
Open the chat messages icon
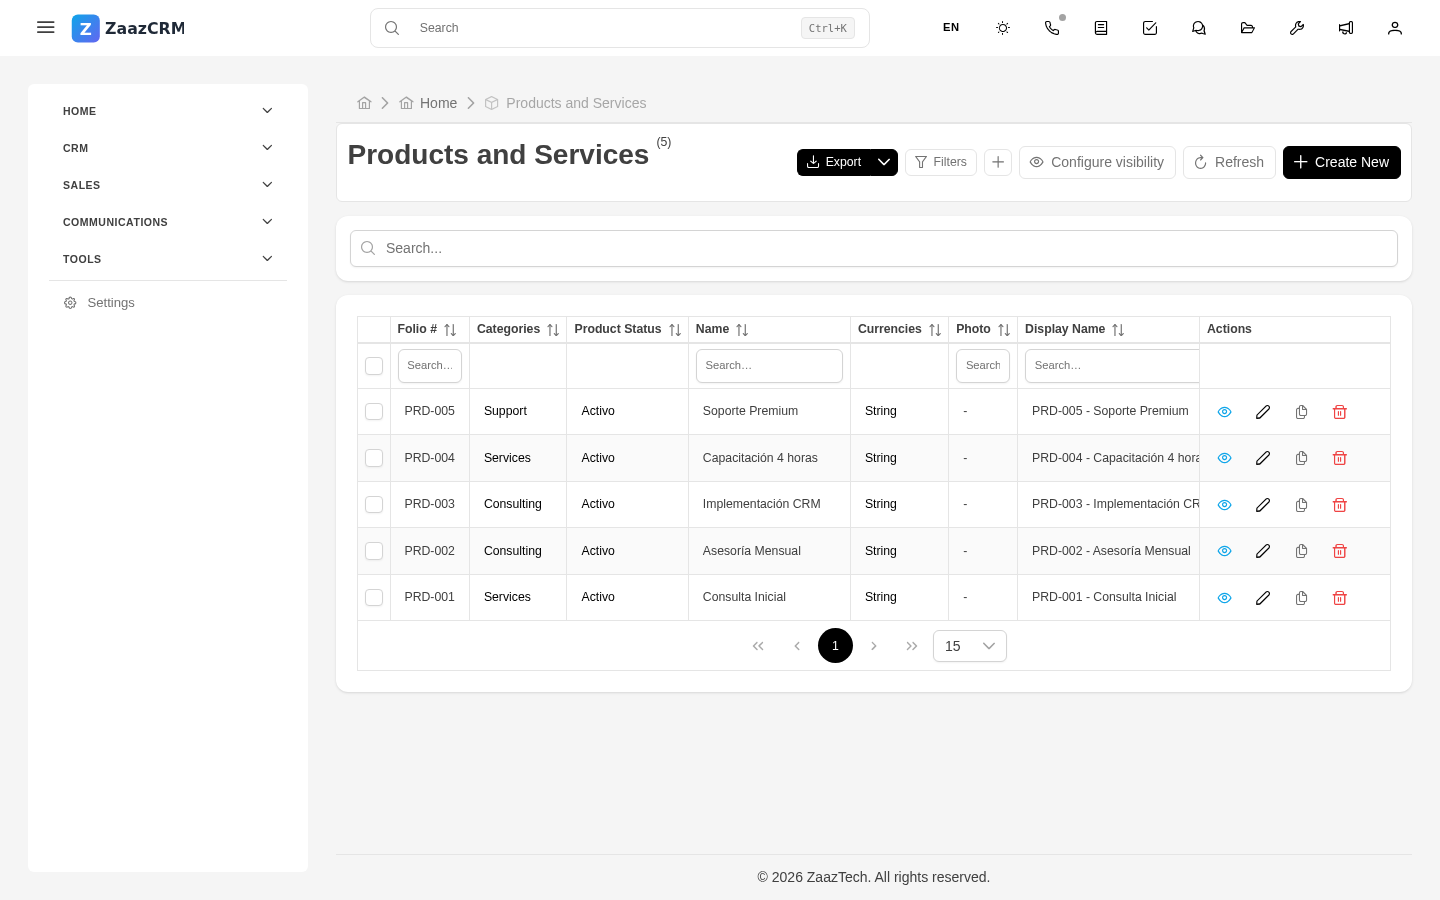(x=1199, y=28)
